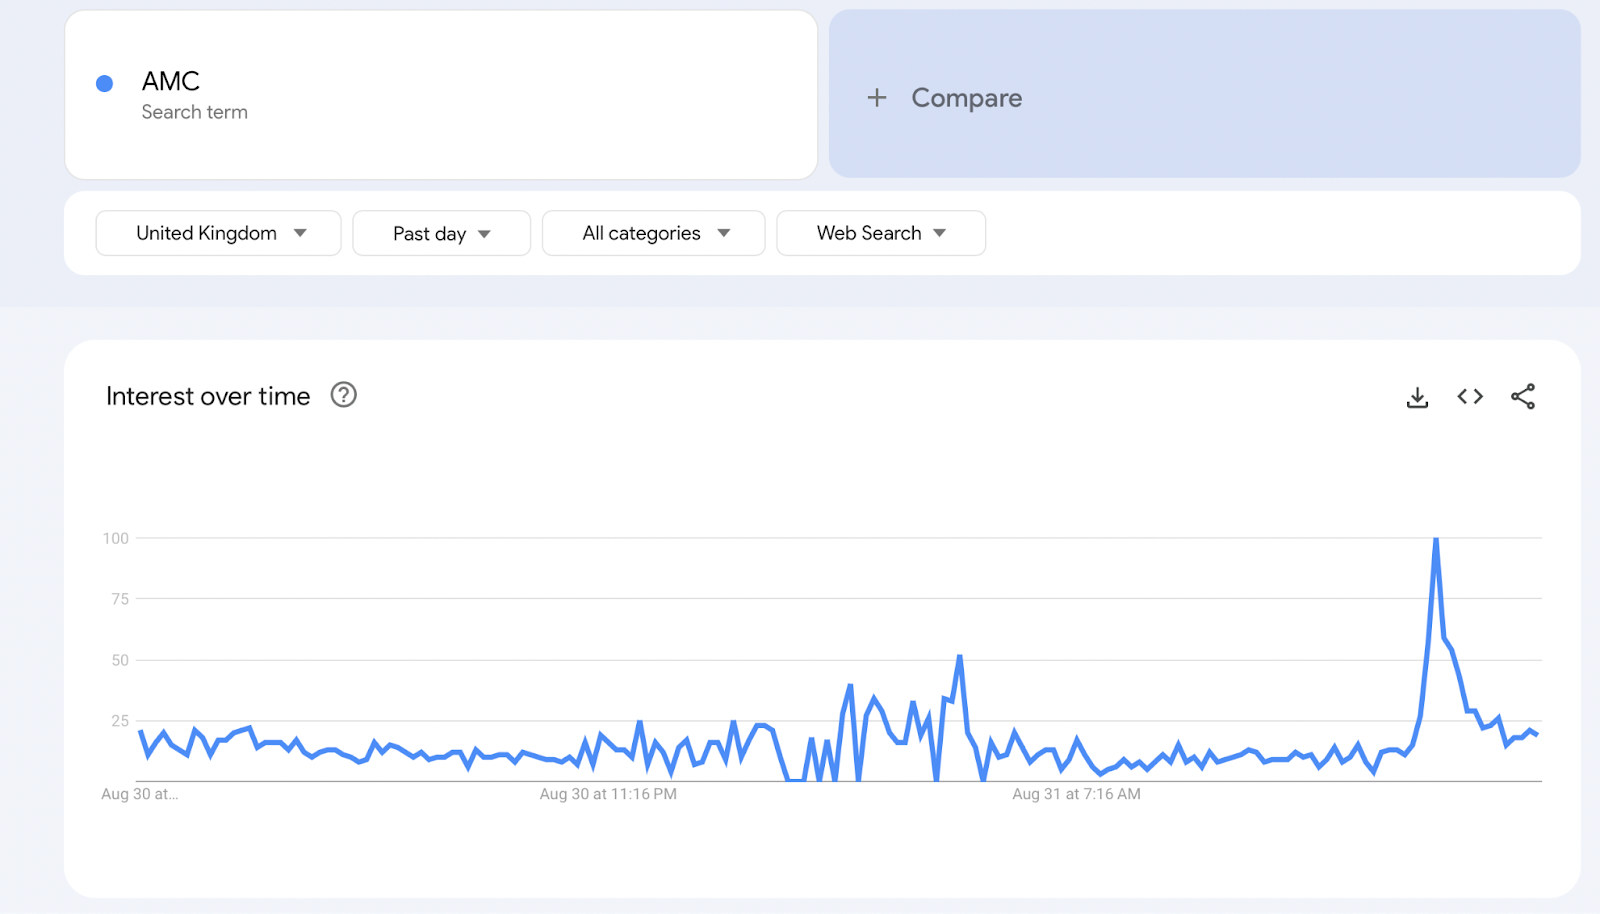Click the Compare text to add a term
Image resolution: width=1600 pixels, height=914 pixels.
coord(966,98)
